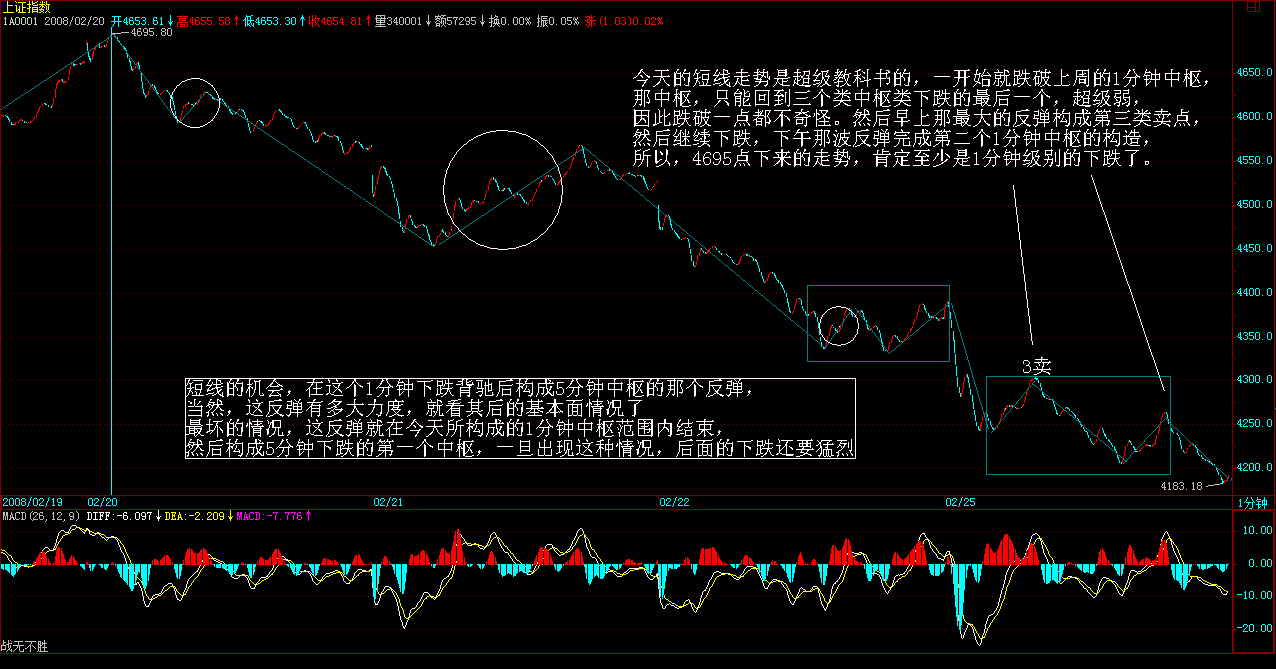Select the bordered text annotation about 短线的机会
This screenshot has width=1276, height=669.
click(520, 418)
